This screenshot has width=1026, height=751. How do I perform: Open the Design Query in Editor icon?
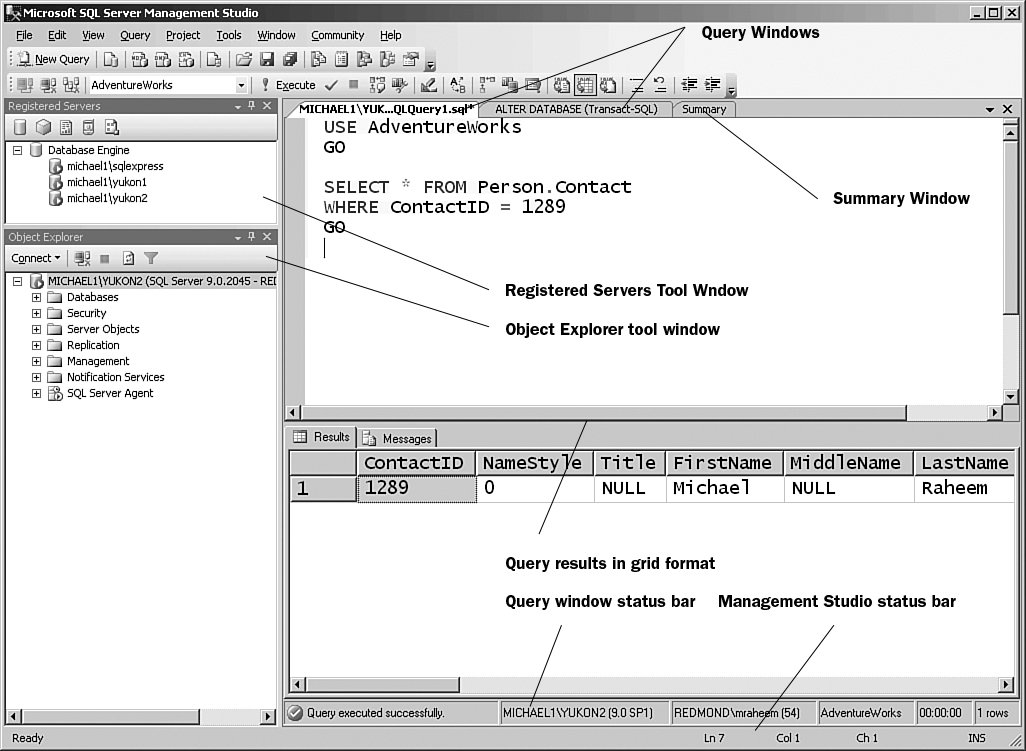[x=429, y=85]
